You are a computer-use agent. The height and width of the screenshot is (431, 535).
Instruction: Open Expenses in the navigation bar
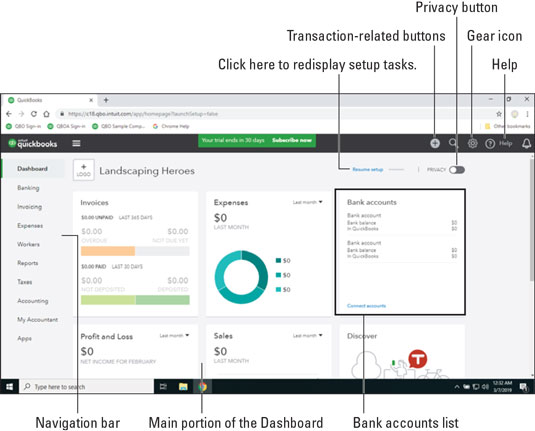pyautogui.click(x=30, y=226)
